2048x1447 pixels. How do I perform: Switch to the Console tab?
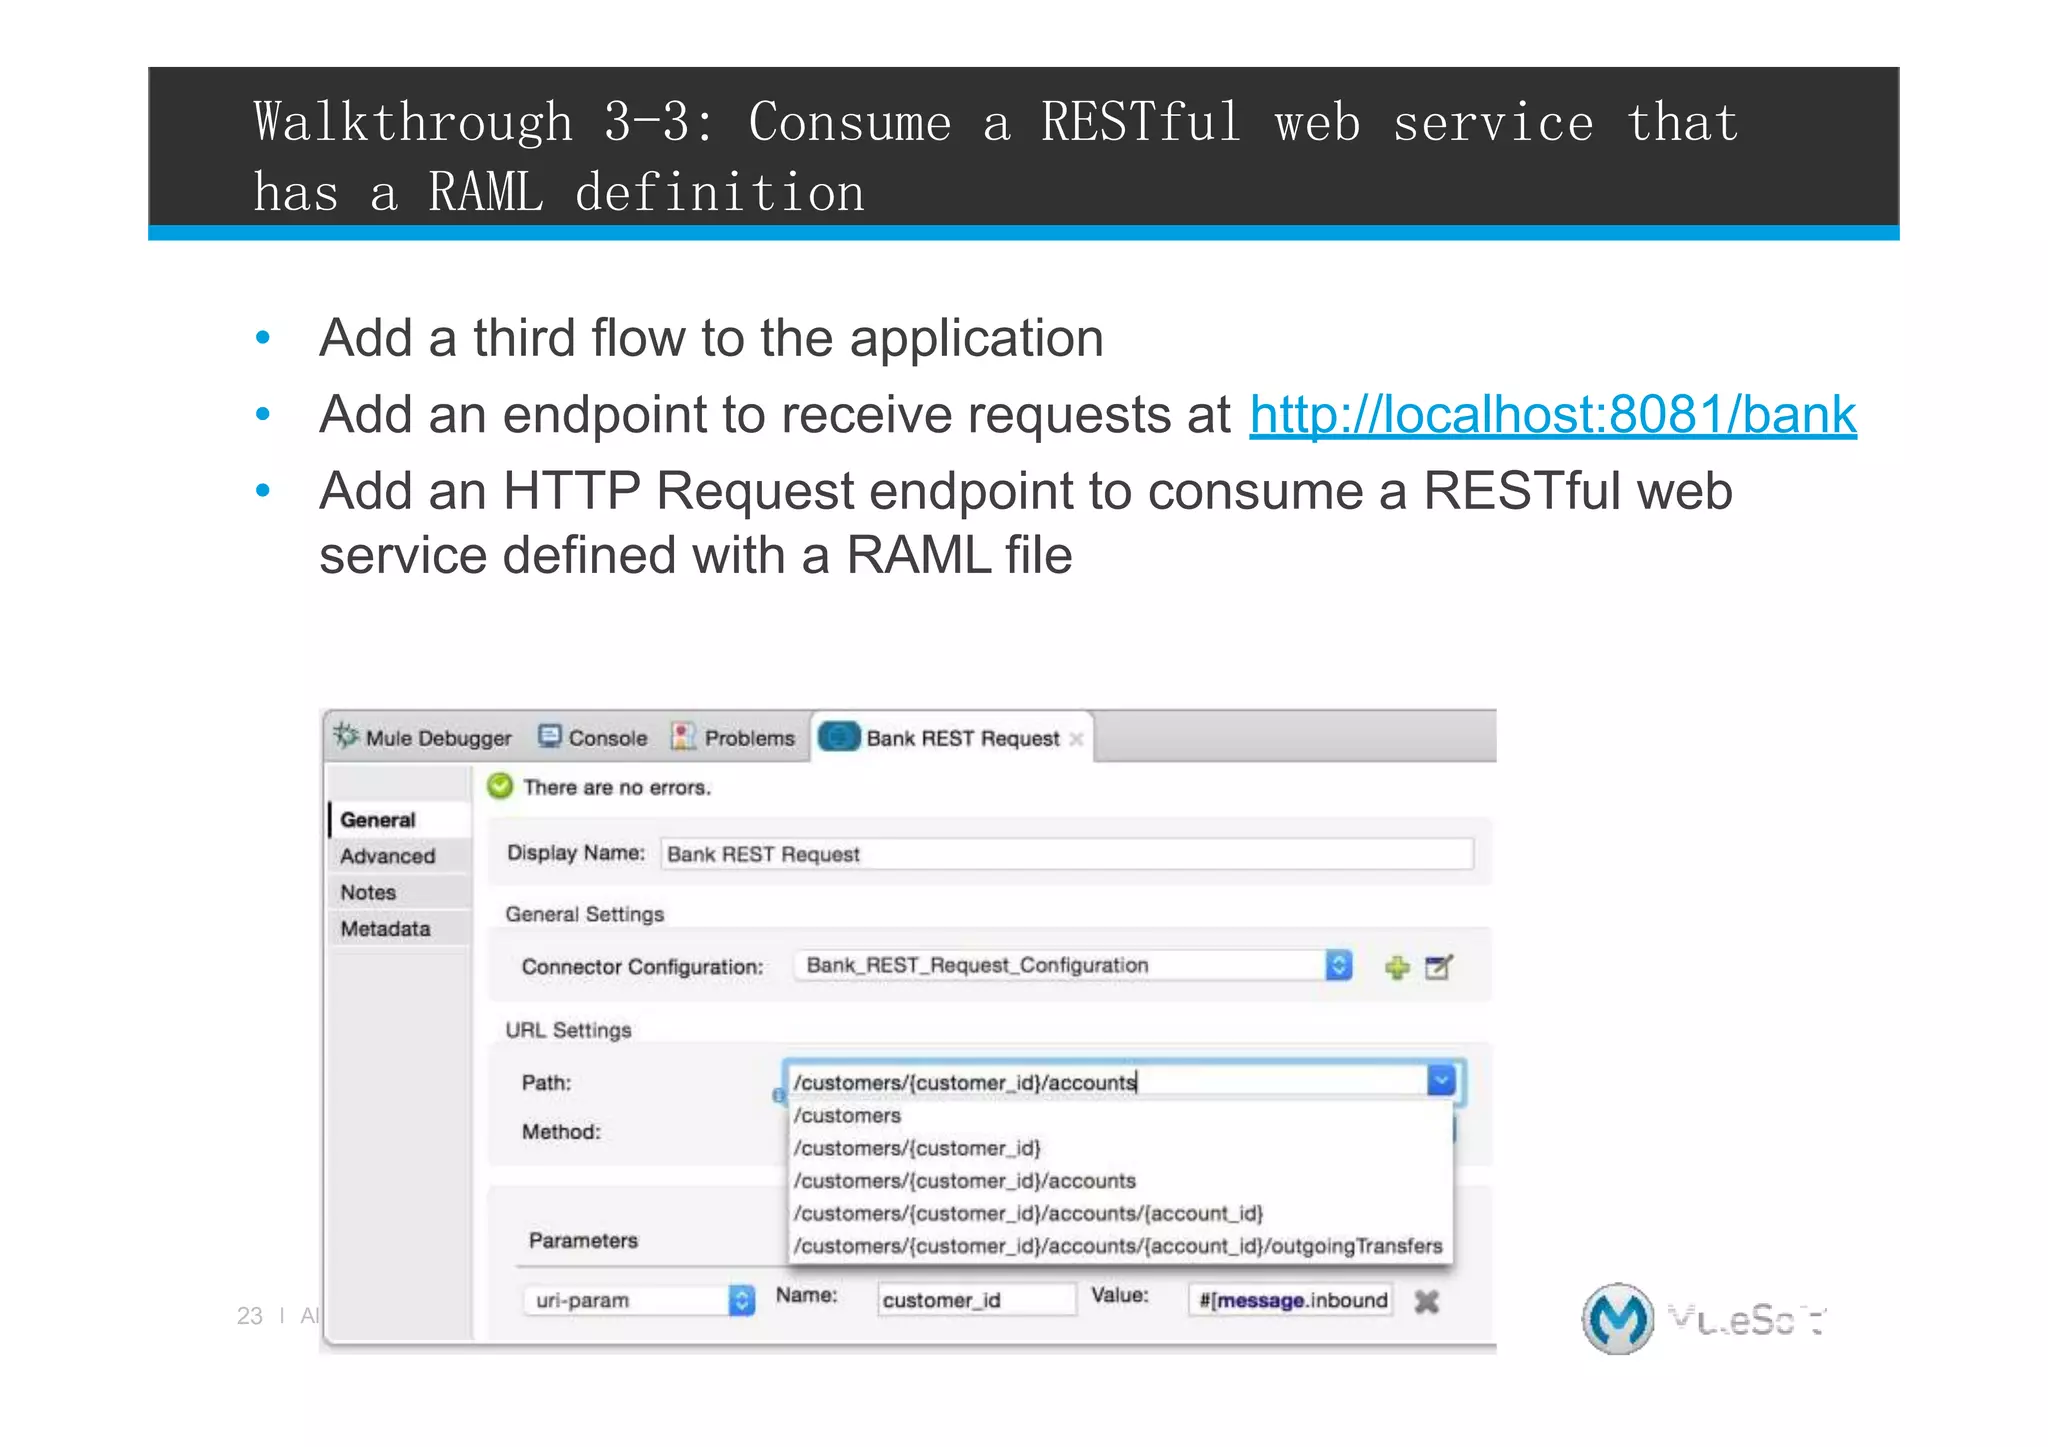[593, 738]
